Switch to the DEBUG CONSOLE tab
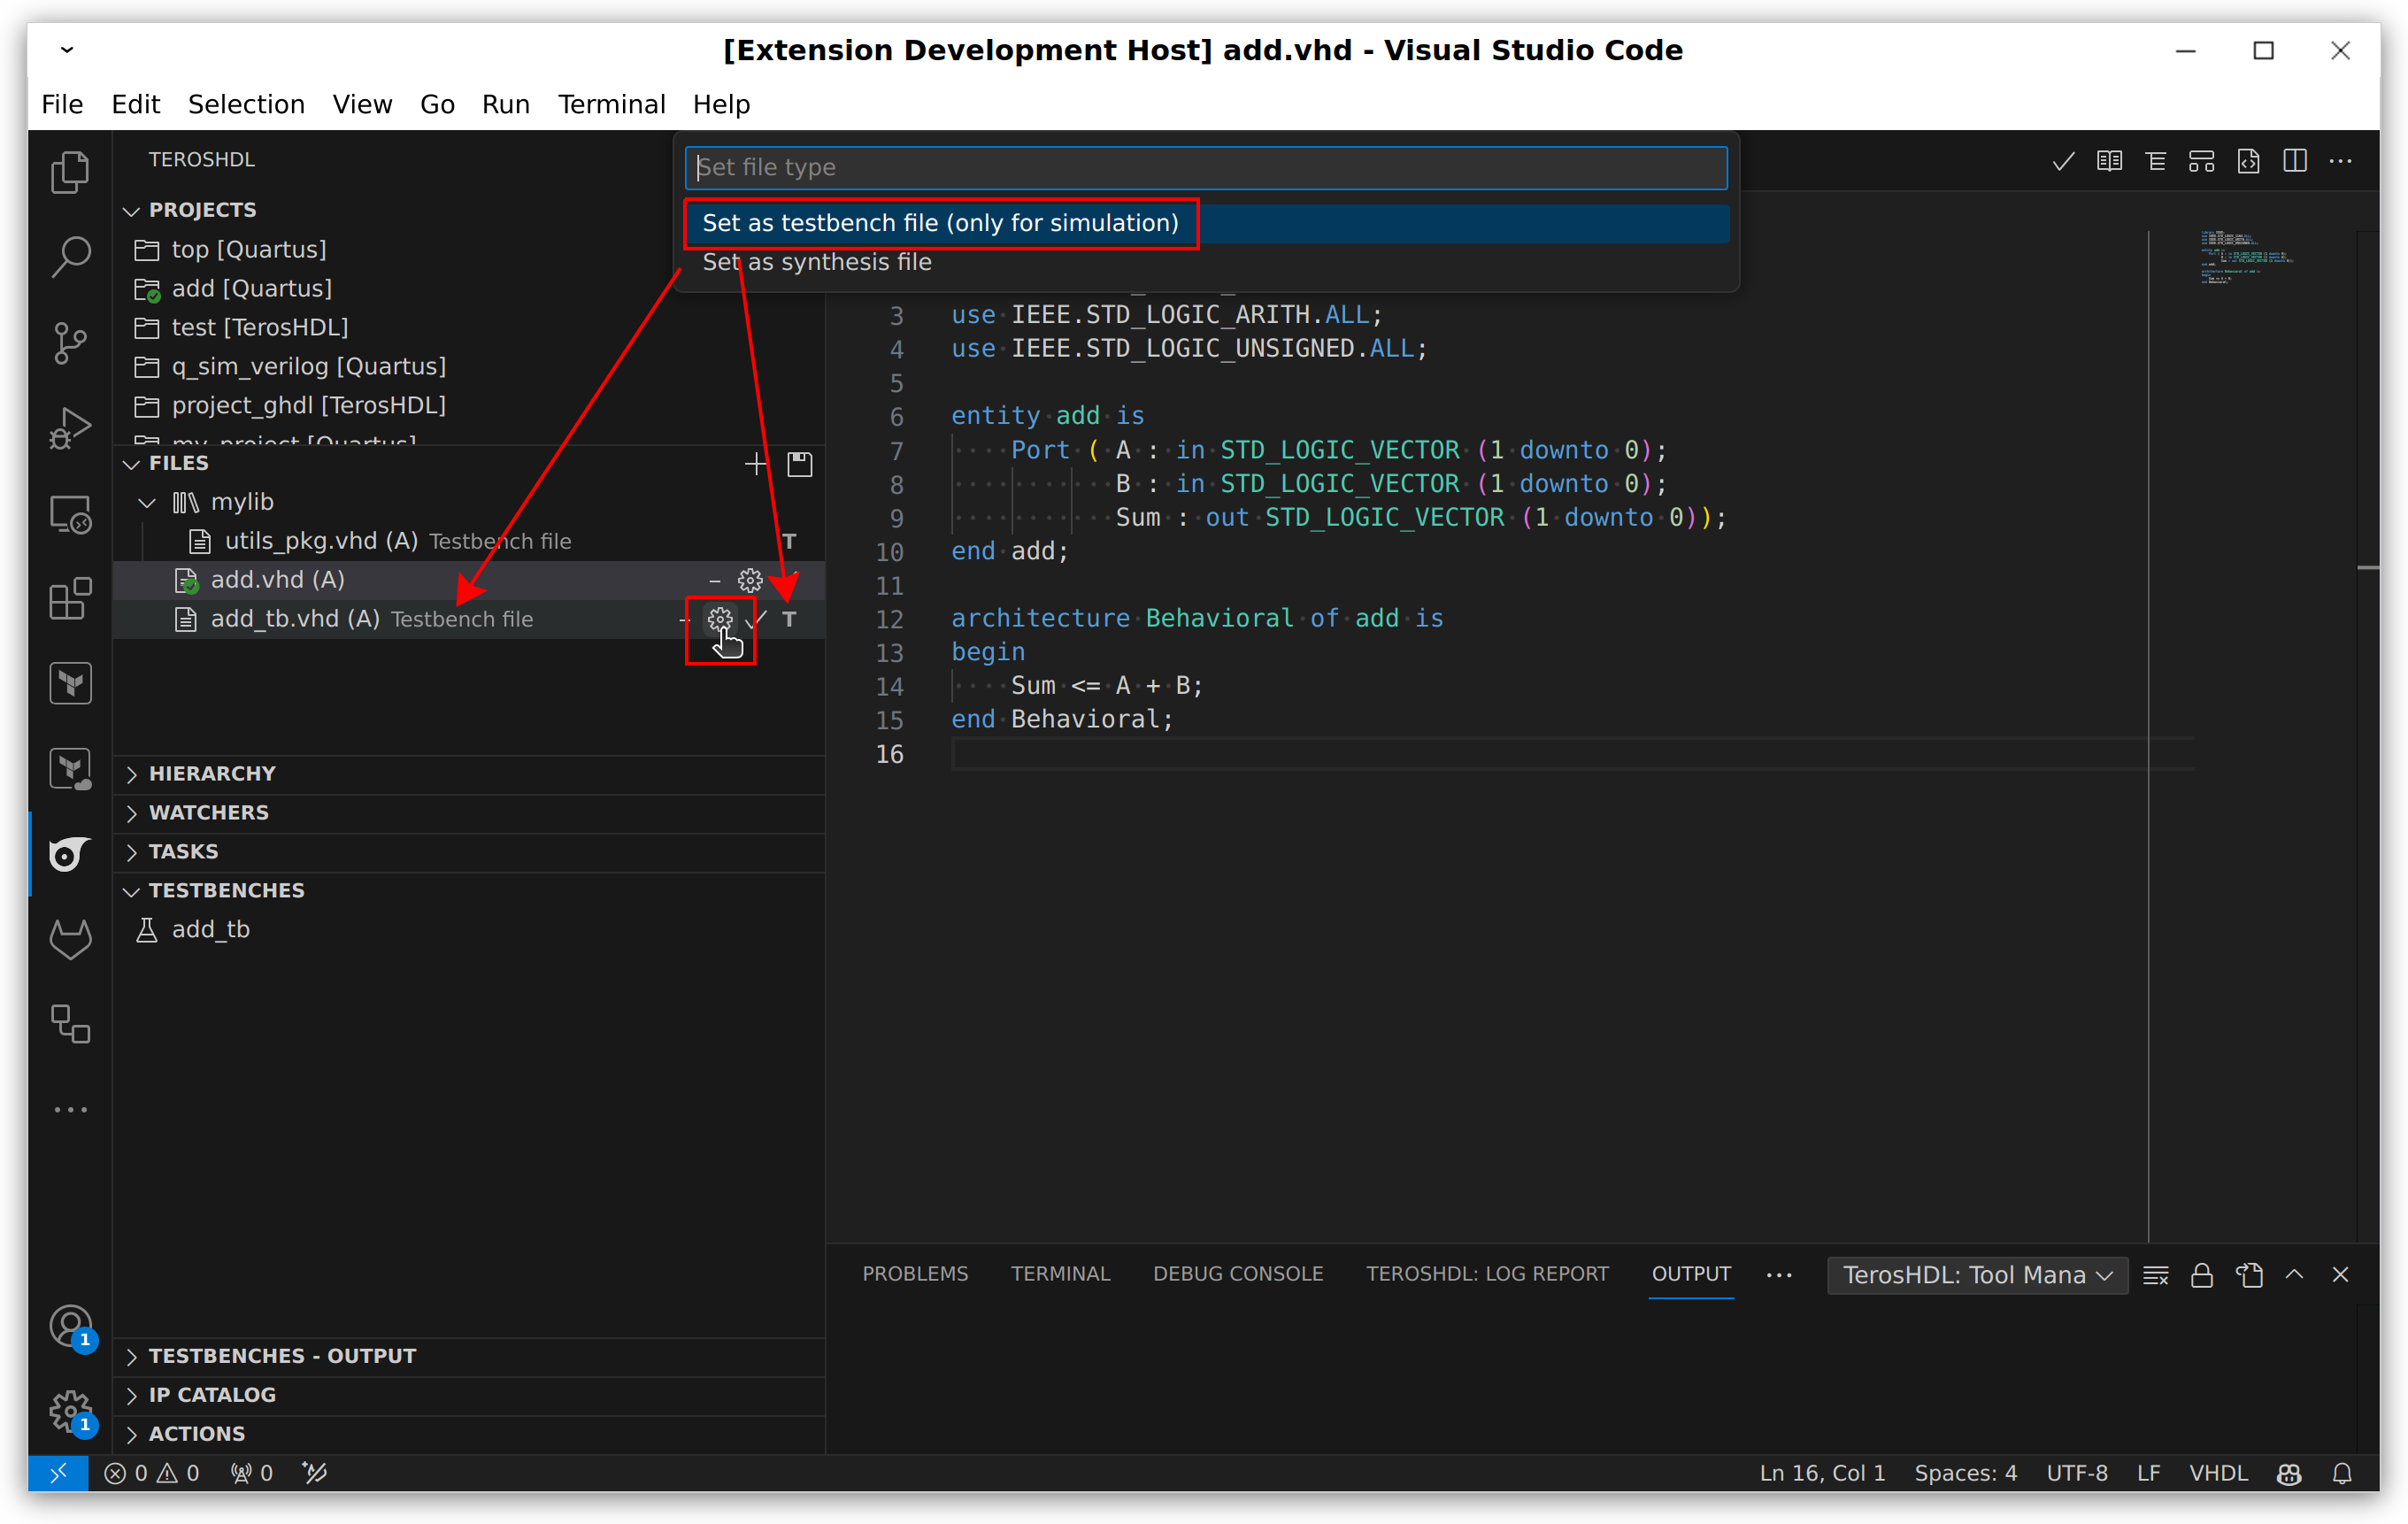 1238,1273
